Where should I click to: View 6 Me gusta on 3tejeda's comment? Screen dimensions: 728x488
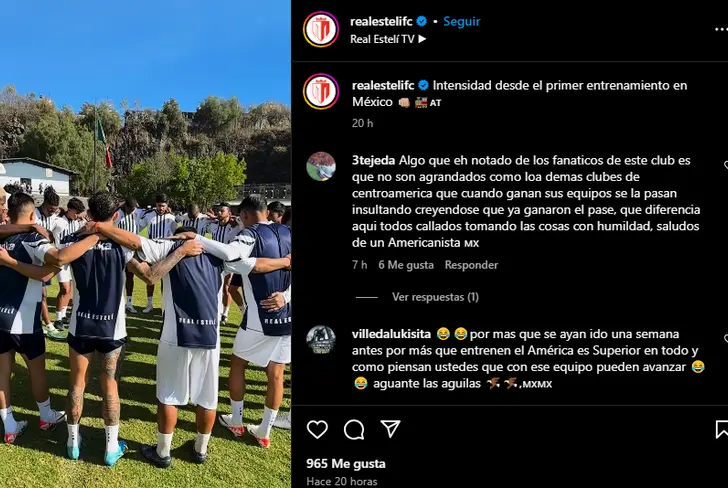(406, 265)
